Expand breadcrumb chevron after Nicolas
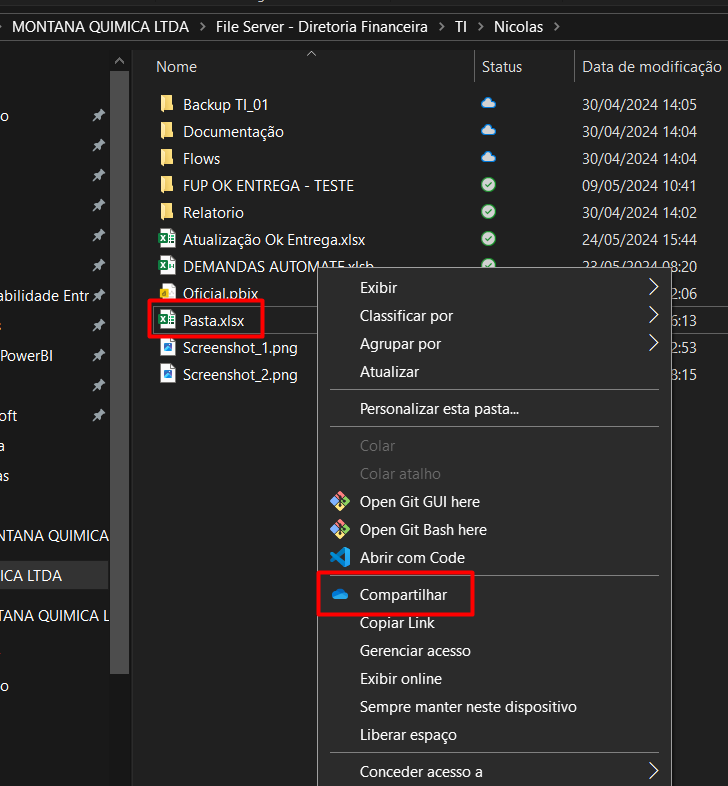The height and width of the screenshot is (786, 728). 557,27
